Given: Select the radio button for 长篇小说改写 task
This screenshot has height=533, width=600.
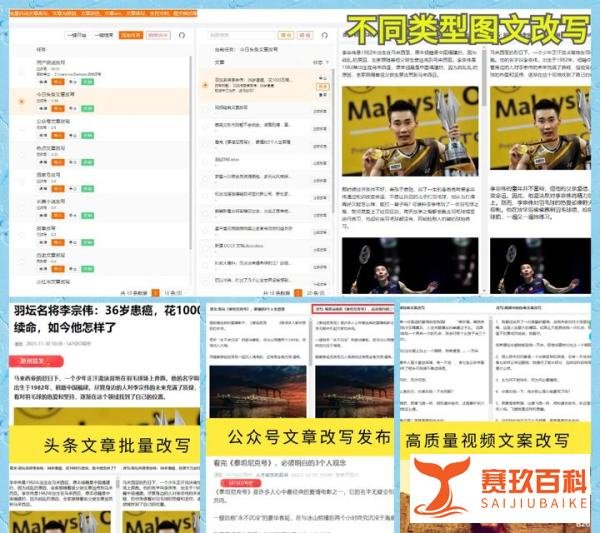Looking at the screenshot, I should [21, 209].
